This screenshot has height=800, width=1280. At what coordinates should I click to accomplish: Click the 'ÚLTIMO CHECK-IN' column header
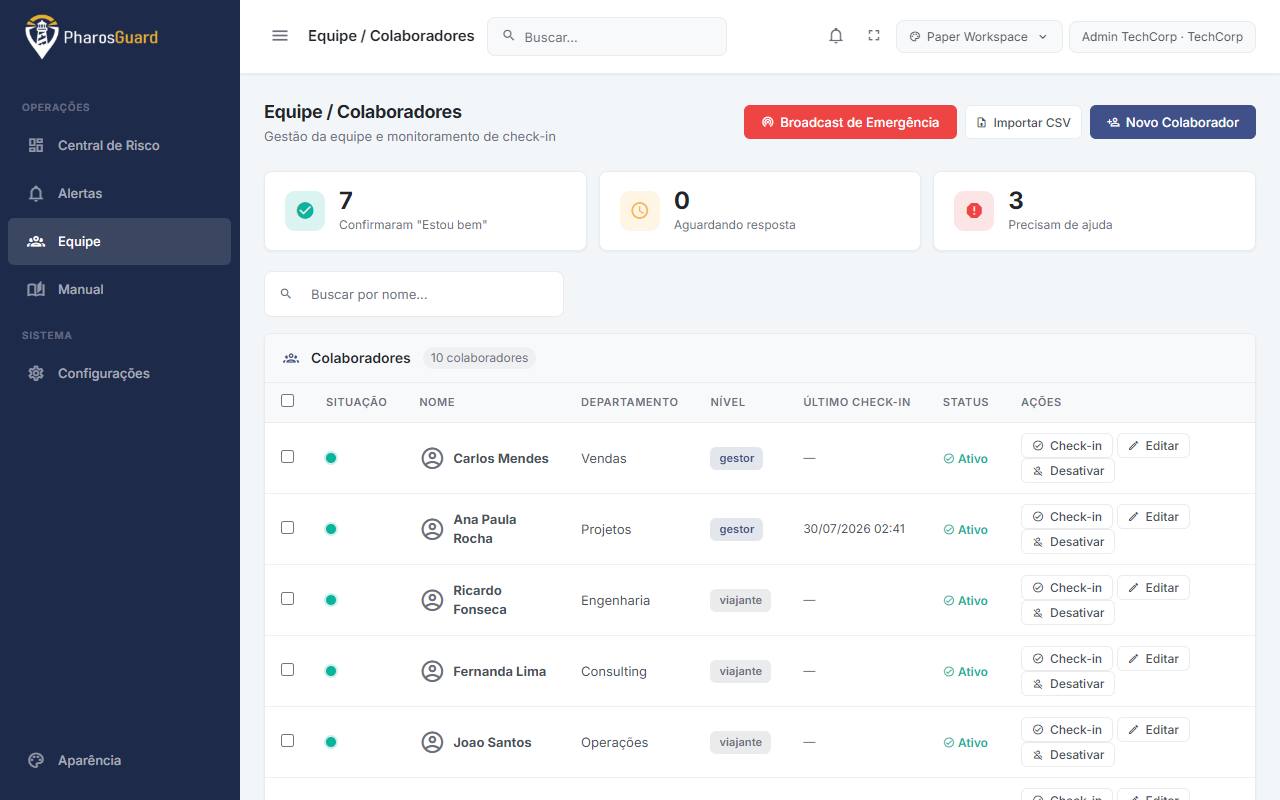857,402
